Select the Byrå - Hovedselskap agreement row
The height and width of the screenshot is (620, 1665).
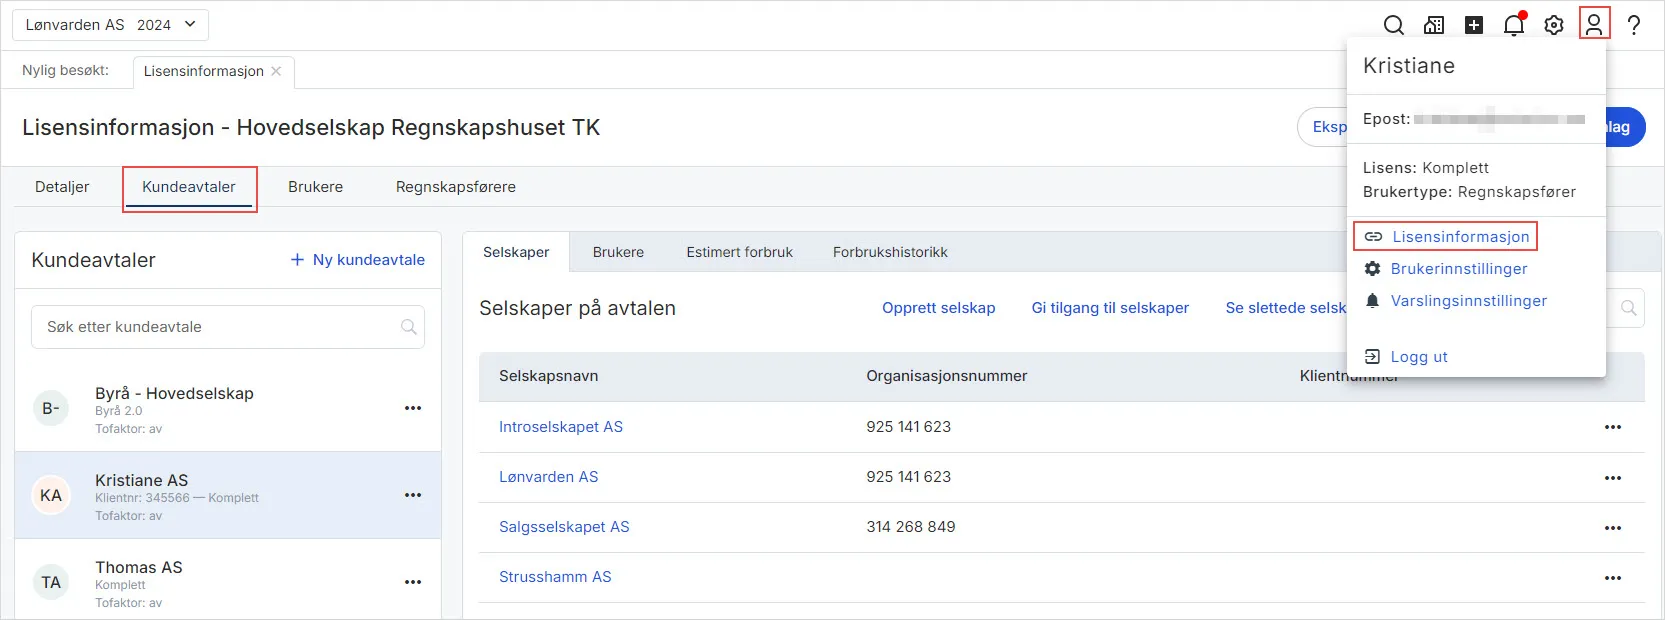pos(228,408)
